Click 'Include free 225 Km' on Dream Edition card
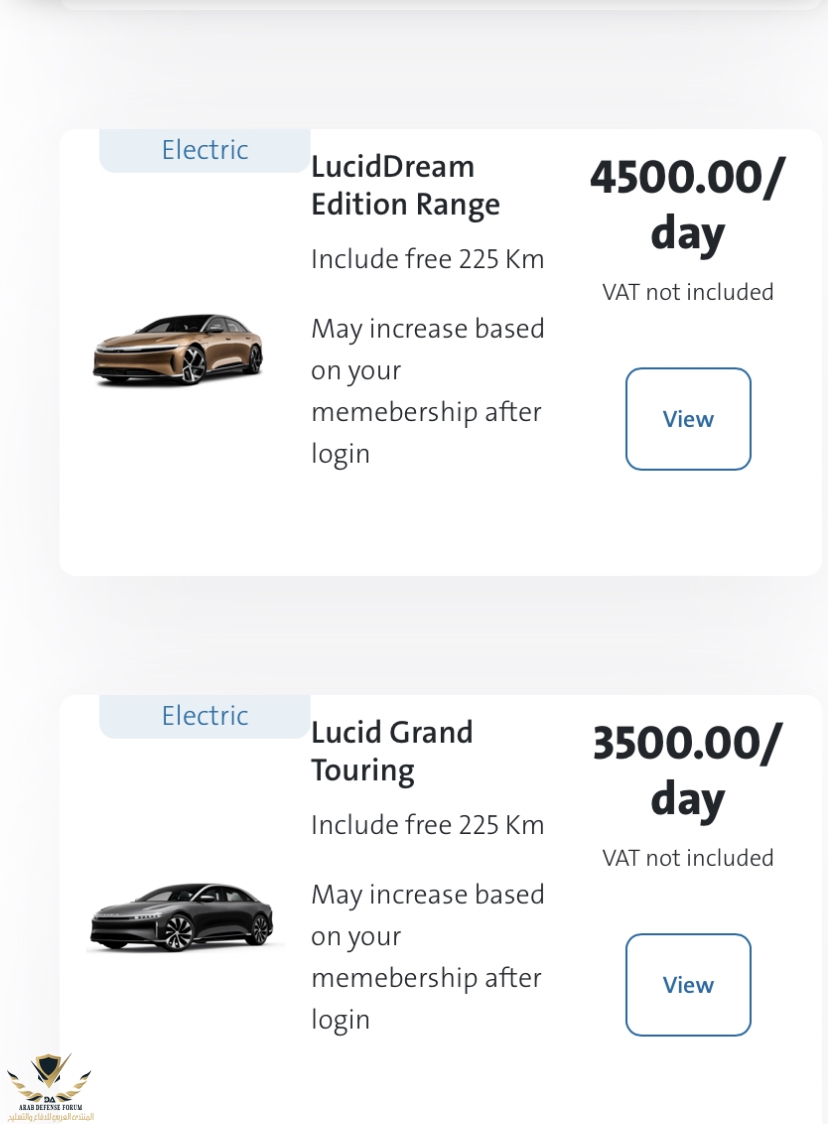This screenshot has width=828, height=1124. [427, 259]
